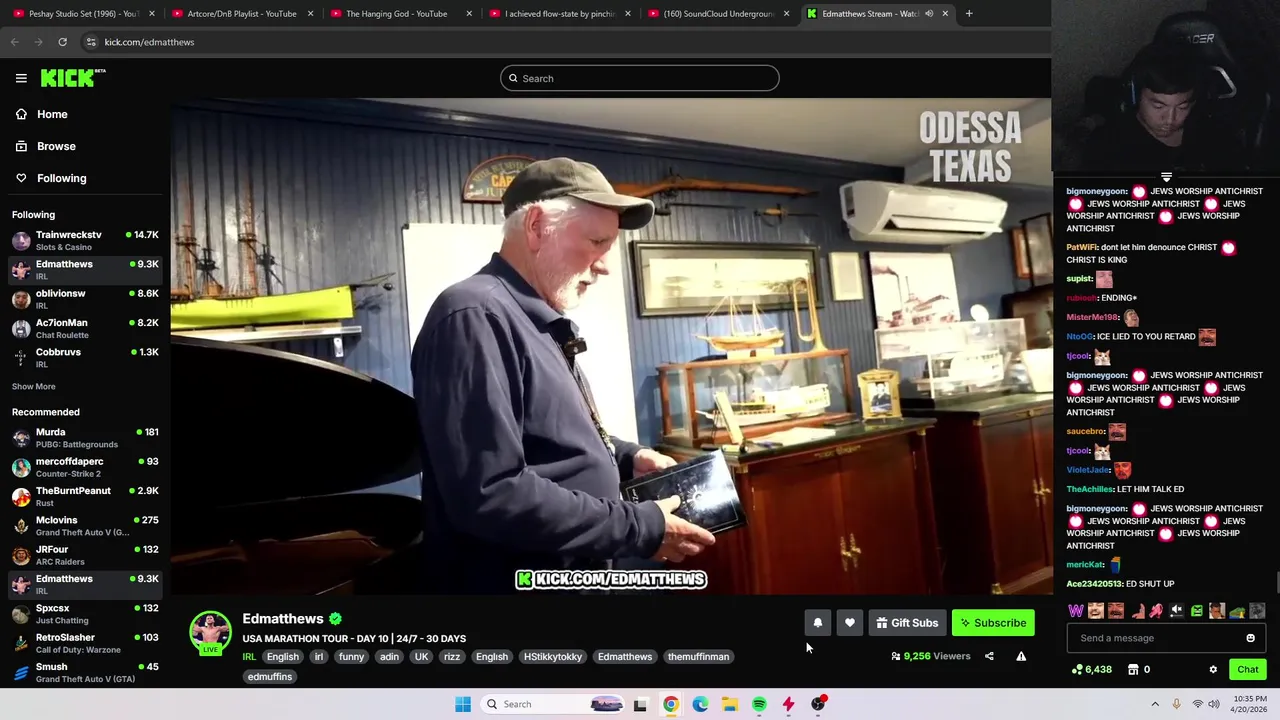1280x720 pixels.
Task: Send message with the Chat button
Action: 1248,669
